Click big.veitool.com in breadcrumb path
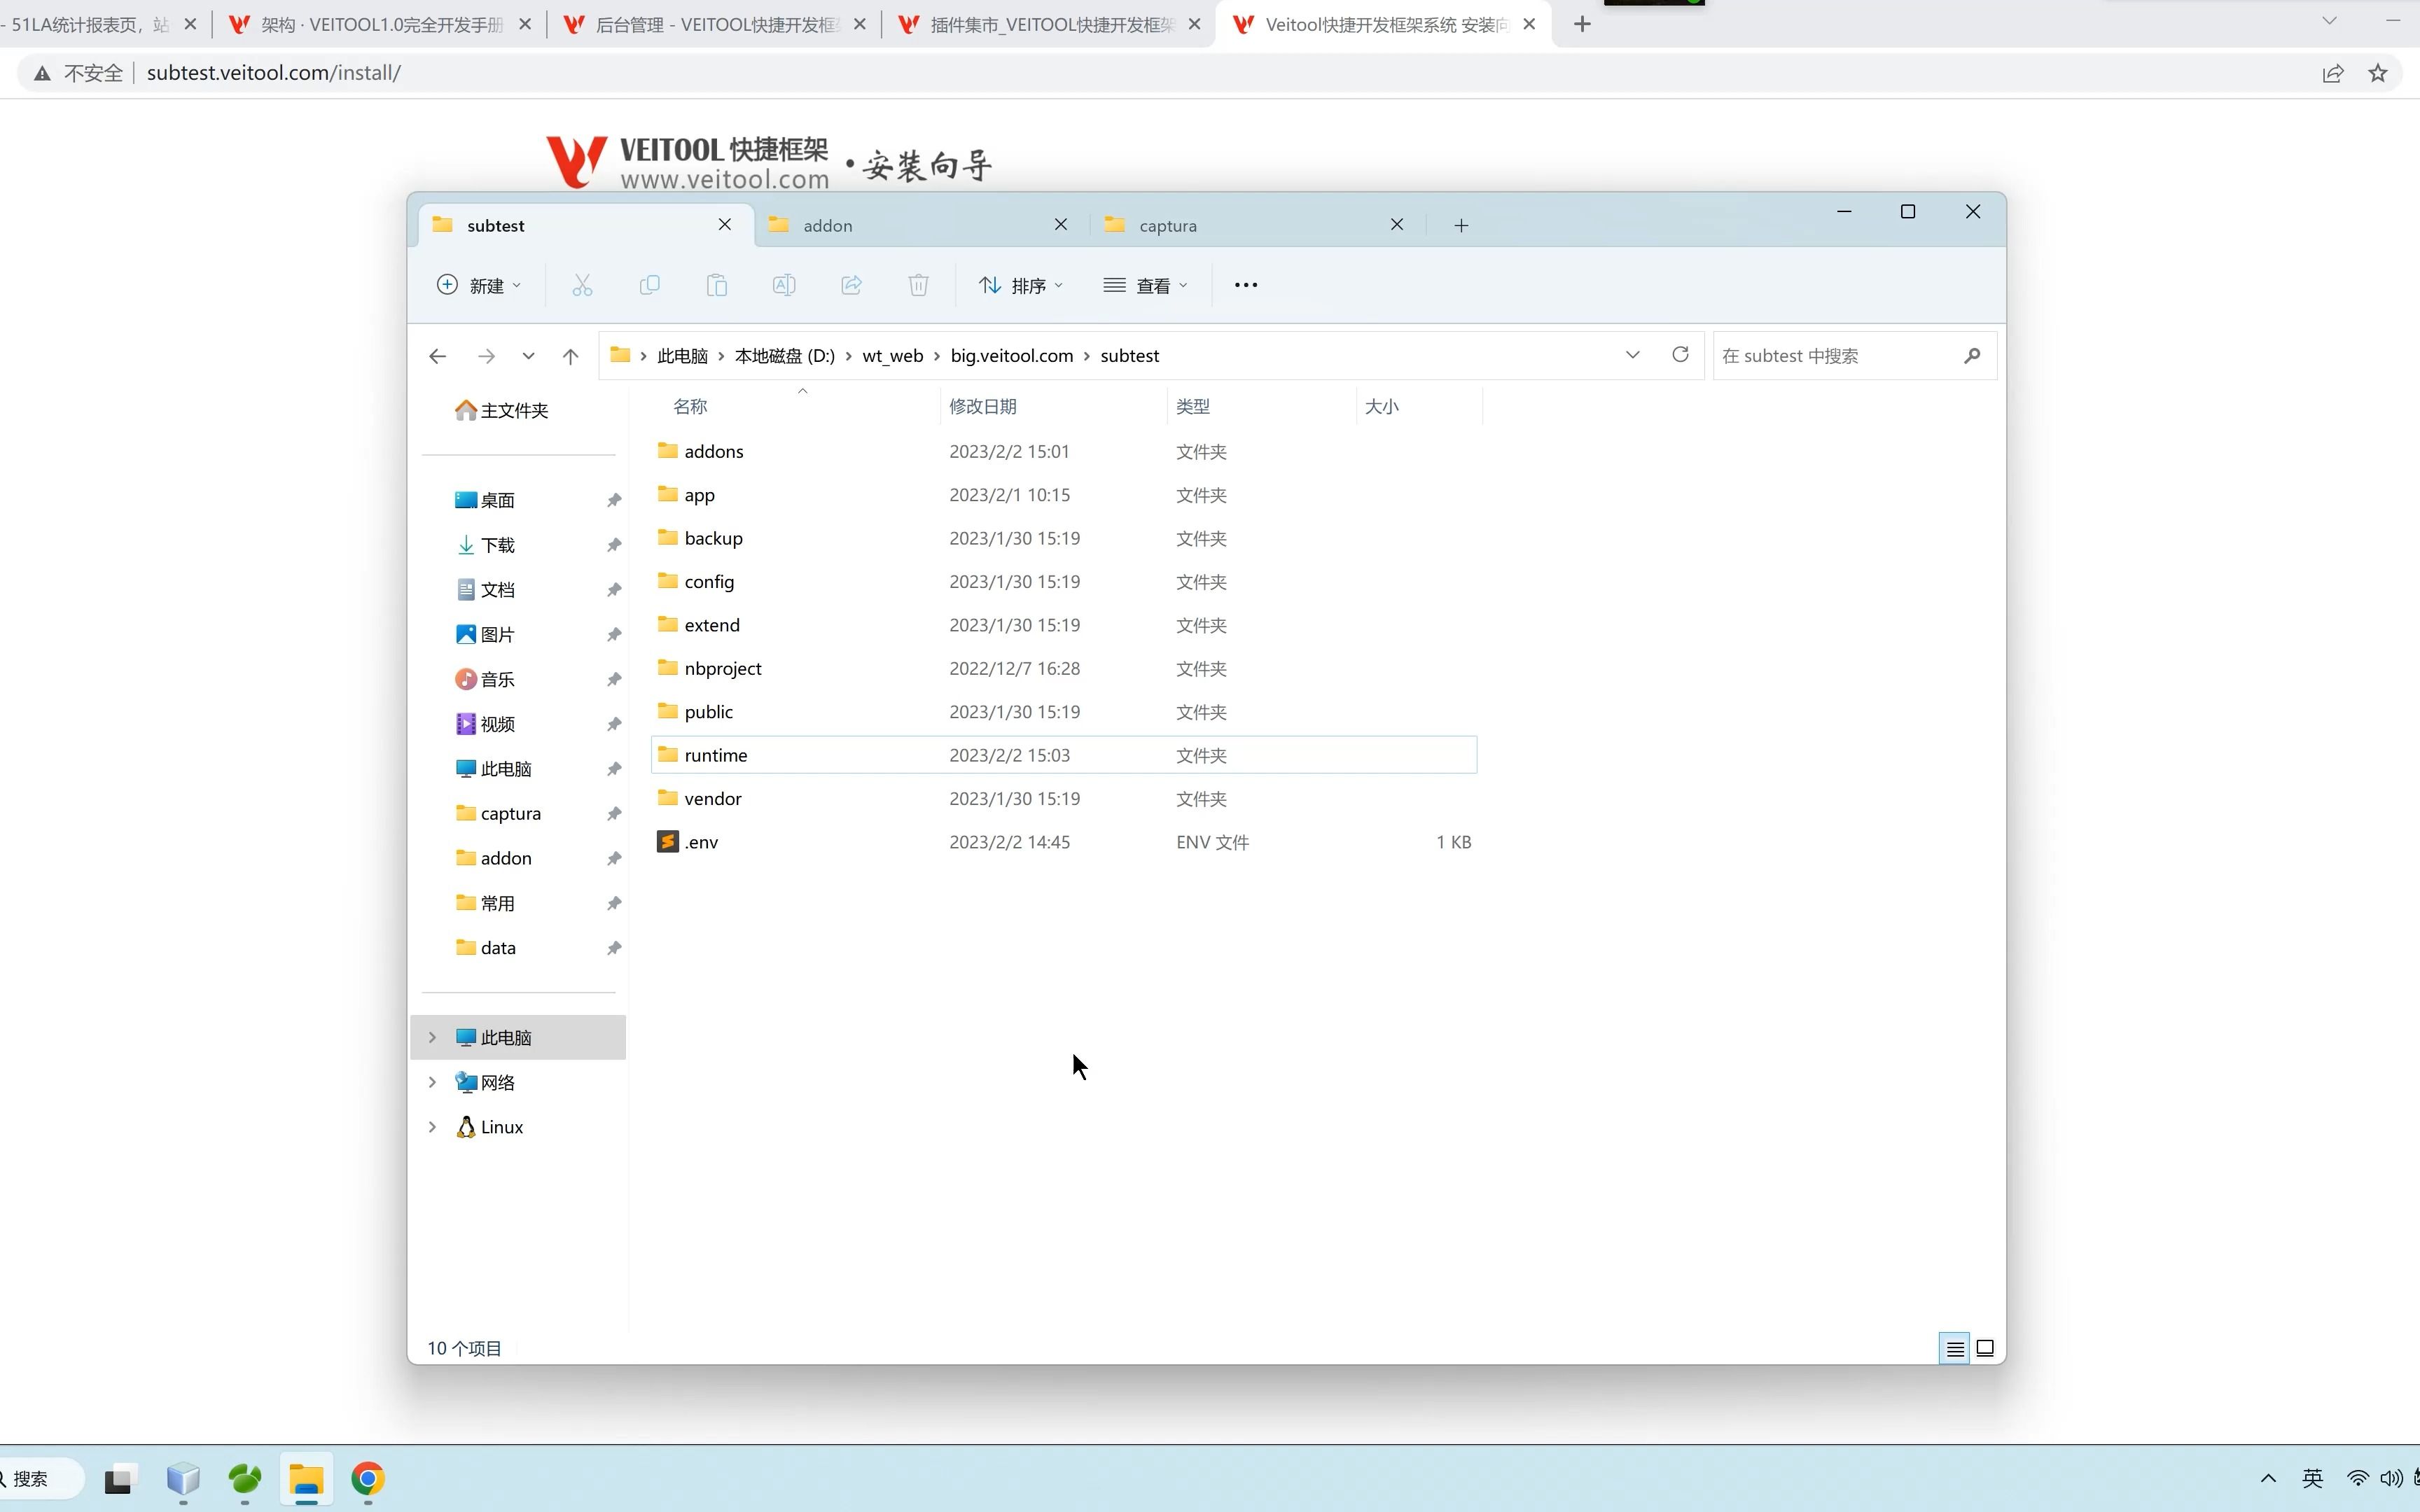Image resolution: width=2420 pixels, height=1512 pixels. [x=1011, y=356]
